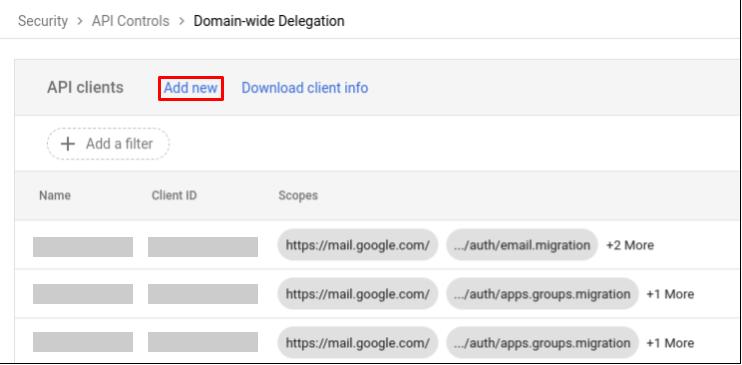Click Add new API client link
The width and height of the screenshot is (742, 365).
point(191,88)
